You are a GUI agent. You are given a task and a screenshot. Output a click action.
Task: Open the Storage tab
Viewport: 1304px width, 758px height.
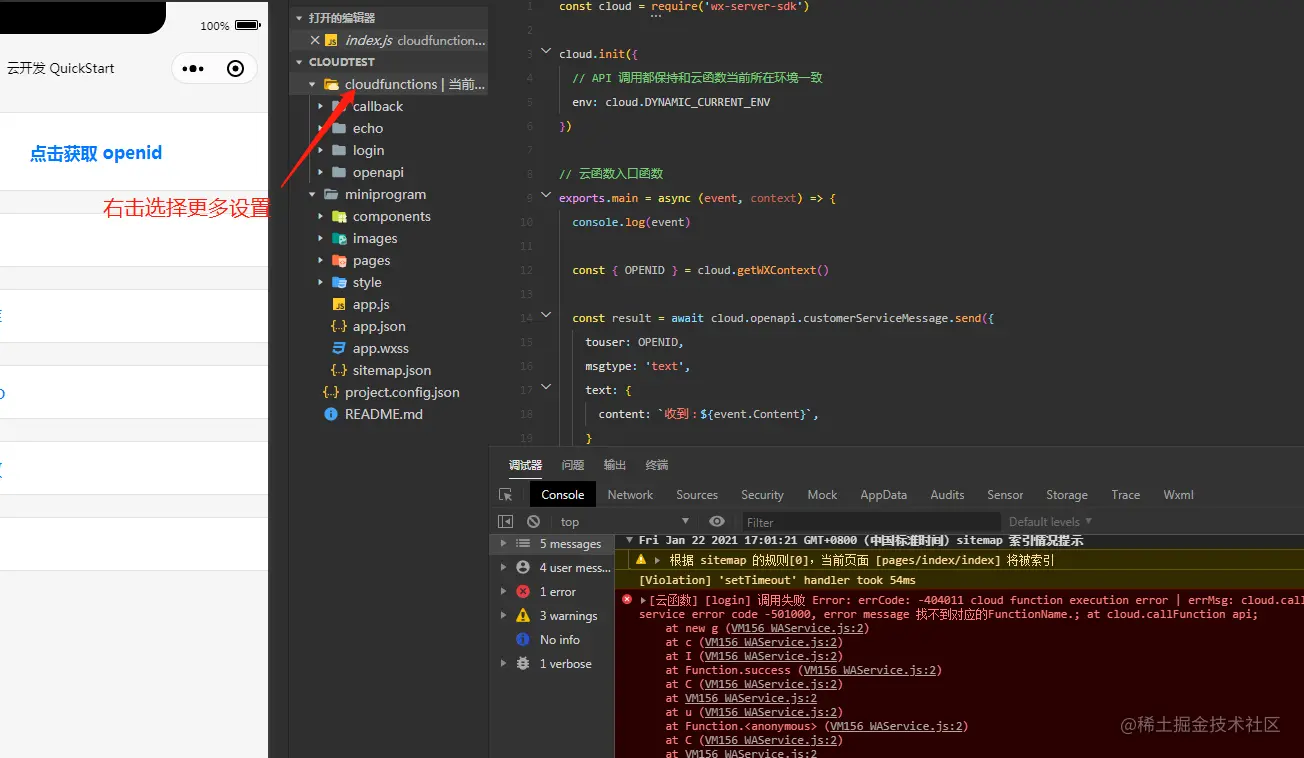pyautogui.click(x=1067, y=495)
